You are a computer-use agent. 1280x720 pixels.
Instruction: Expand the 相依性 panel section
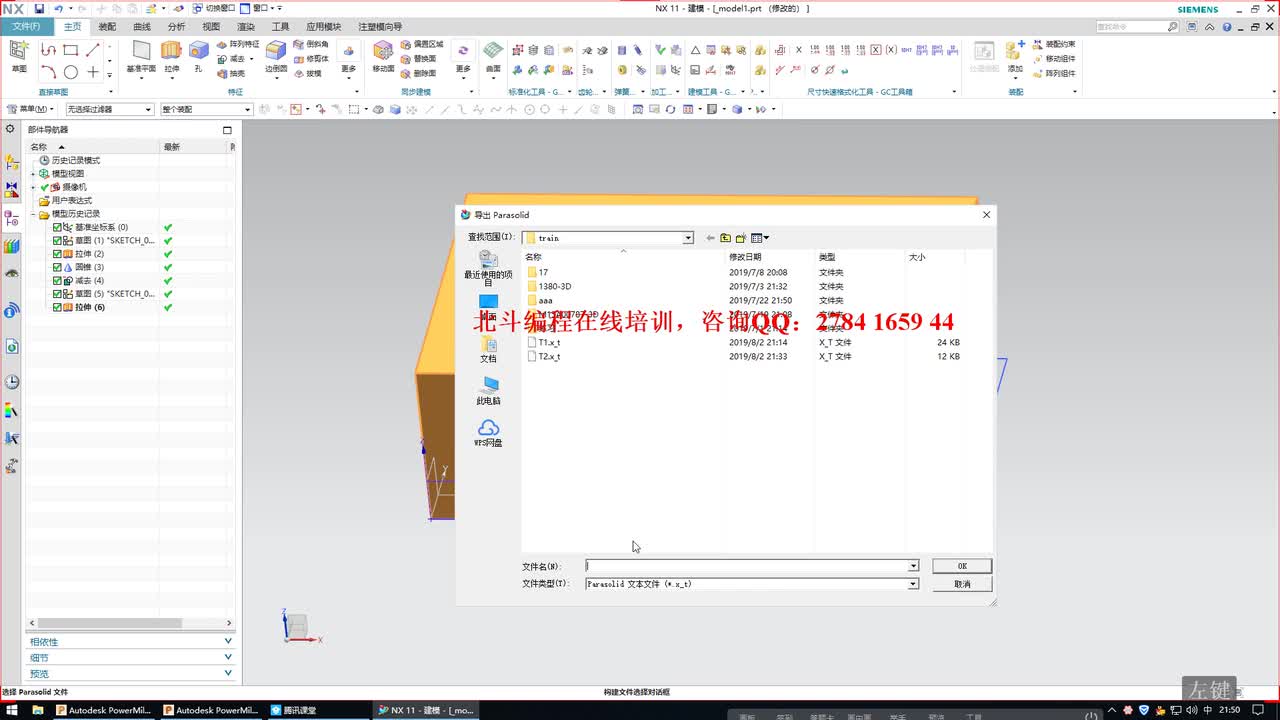coord(131,642)
